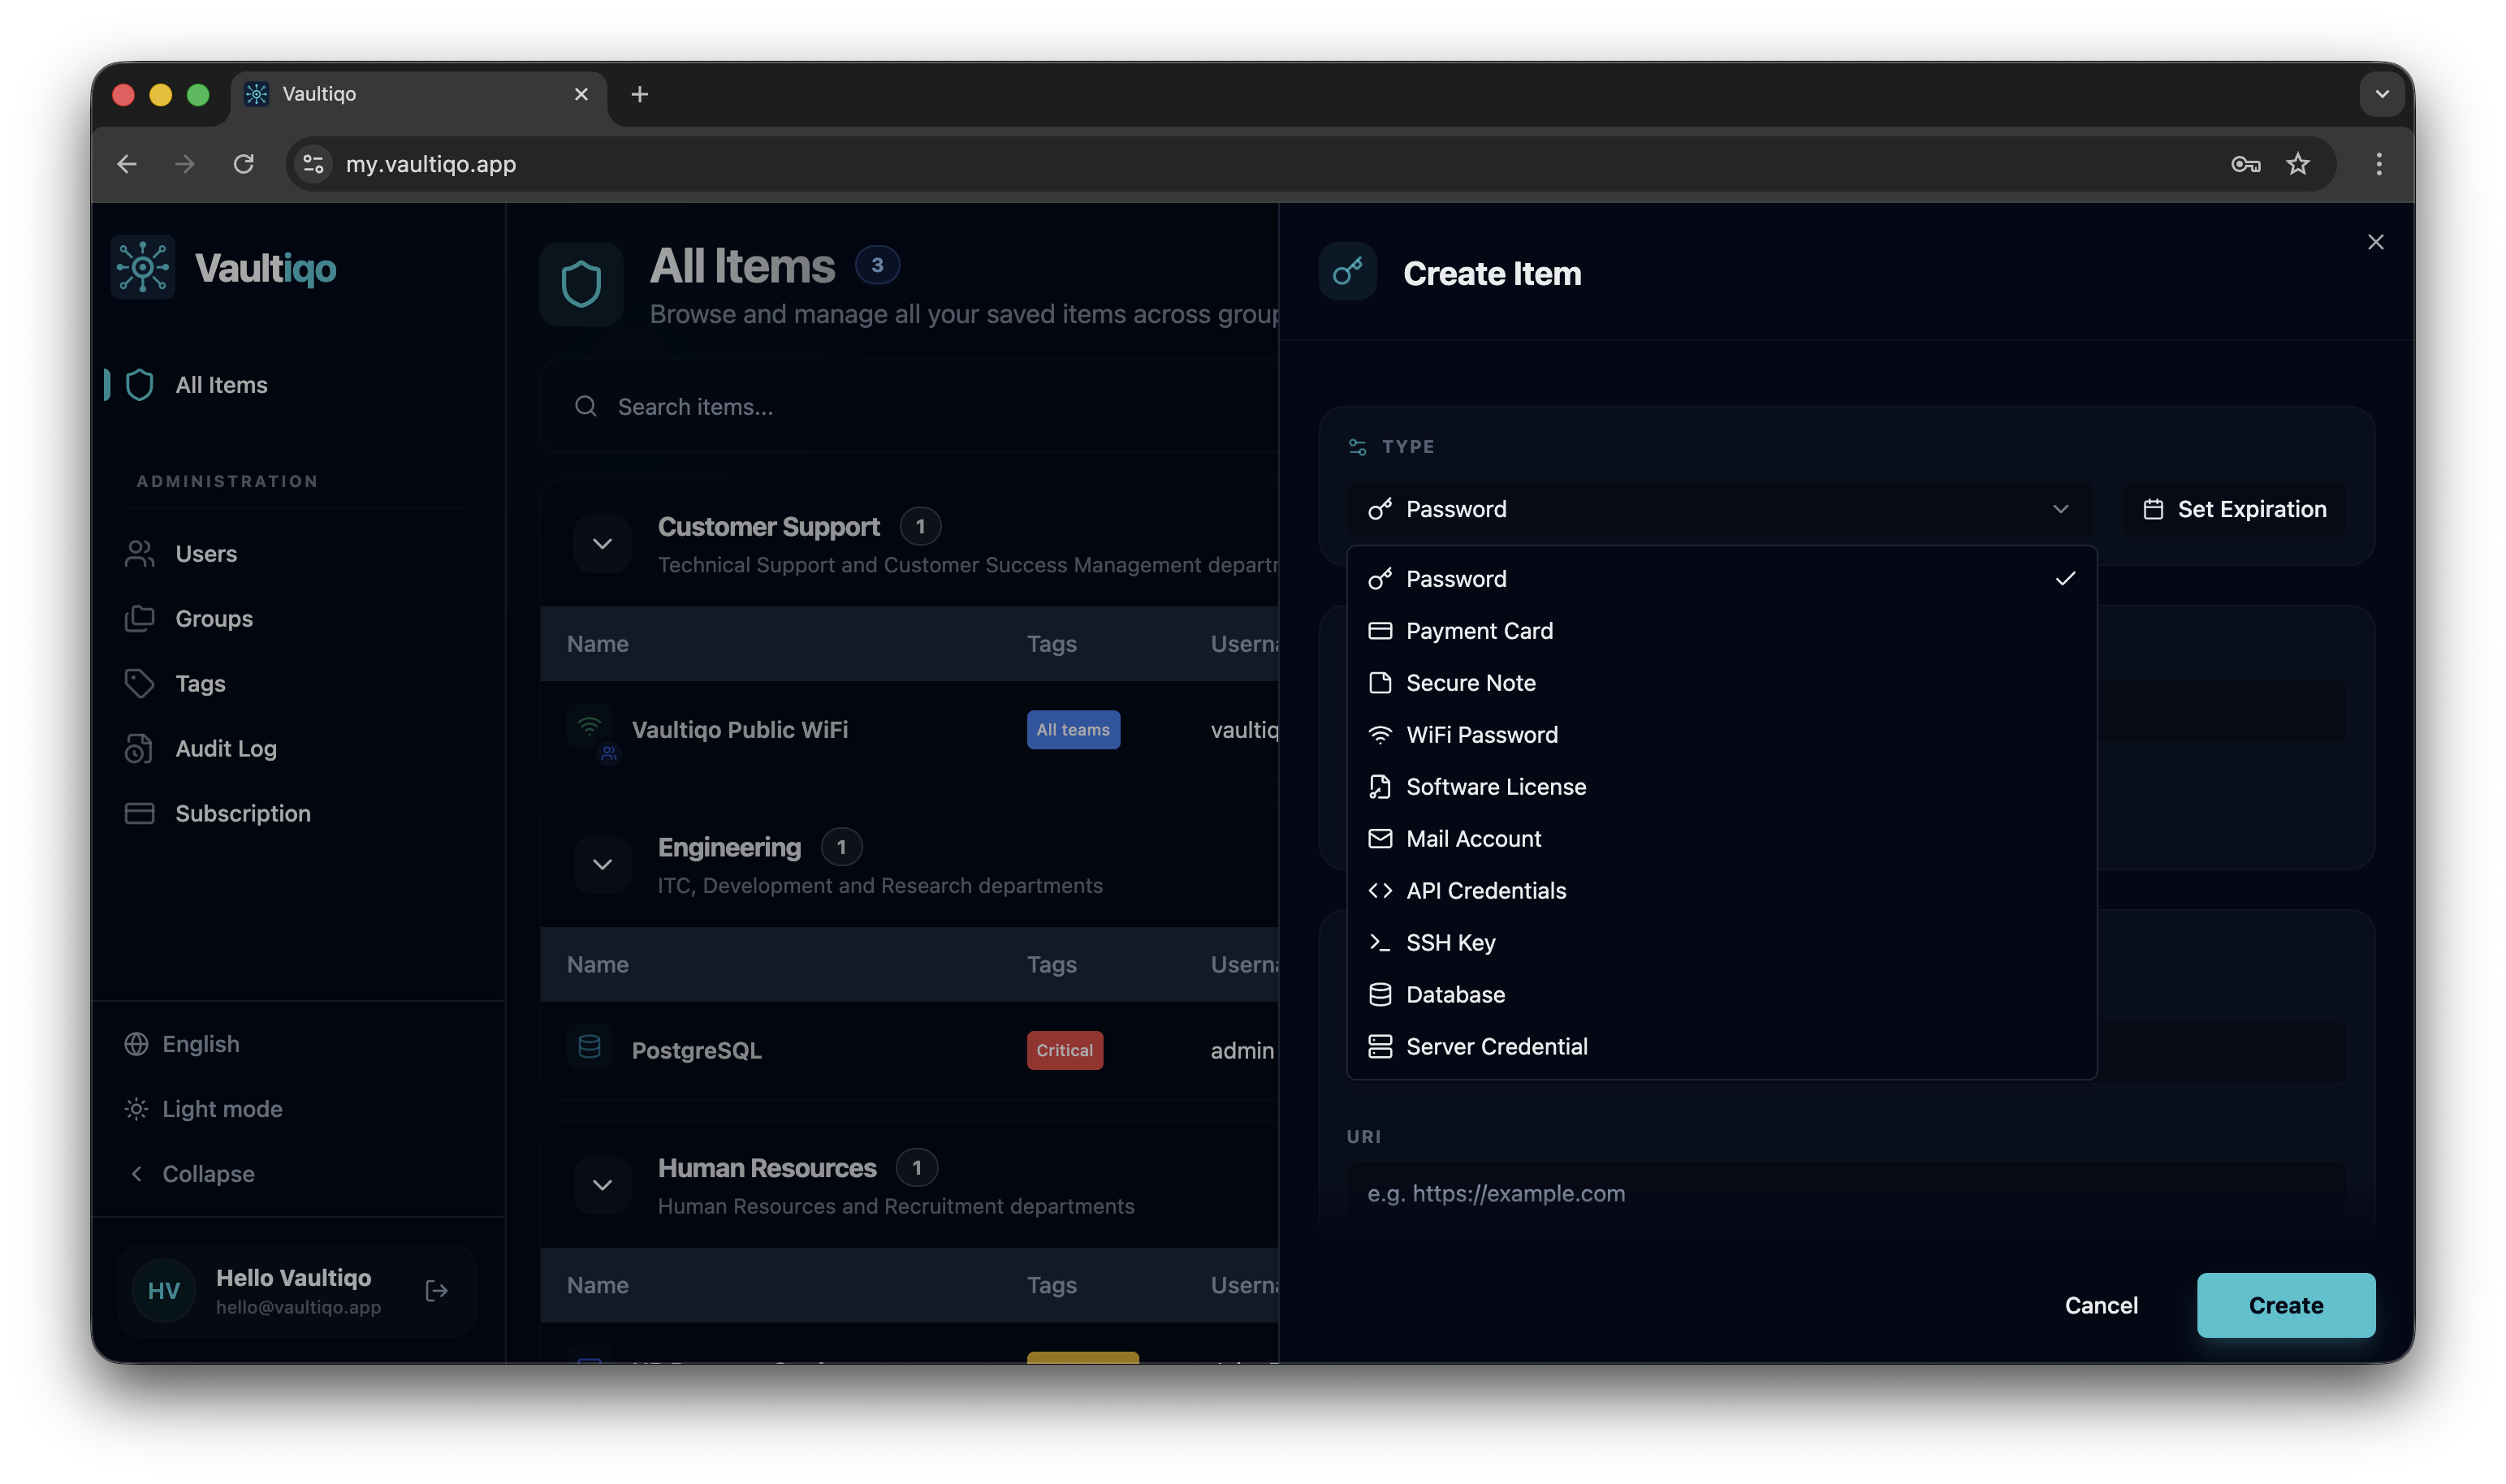The image size is (2506, 1484).
Task: Select Secure Note type option
Action: pos(1721,683)
